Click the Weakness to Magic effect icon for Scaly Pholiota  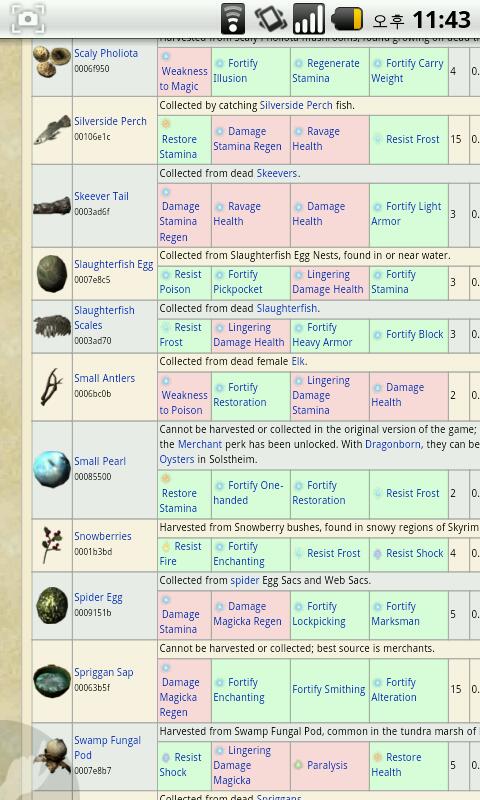(x=166, y=57)
